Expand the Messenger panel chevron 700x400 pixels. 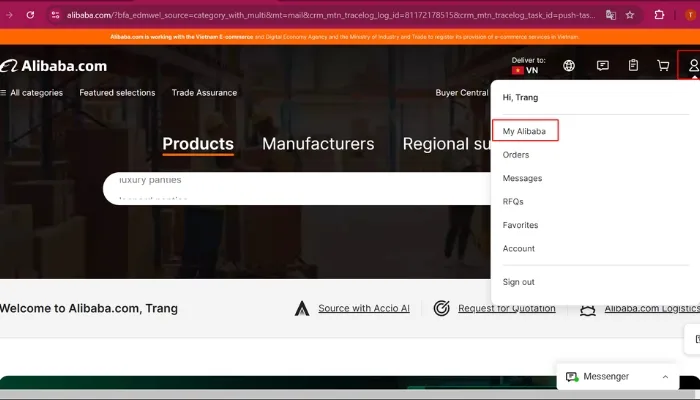click(665, 377)
